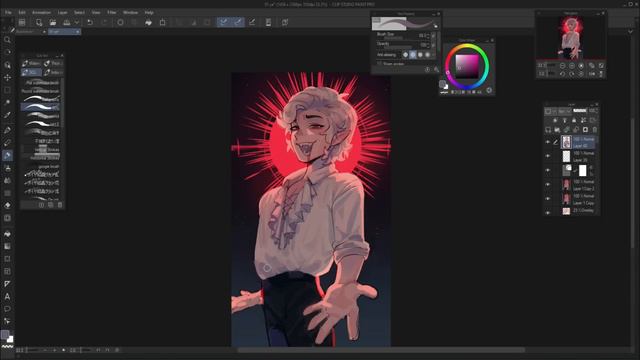Hide the fourth layer in Layer panel
This screenshot has width=640, height=360.
coord(548,184)
